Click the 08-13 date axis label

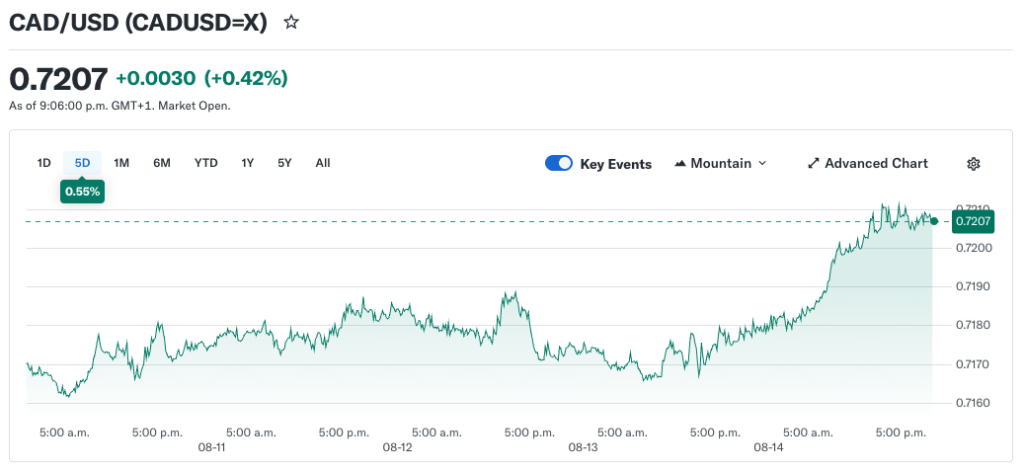[583, 448]
